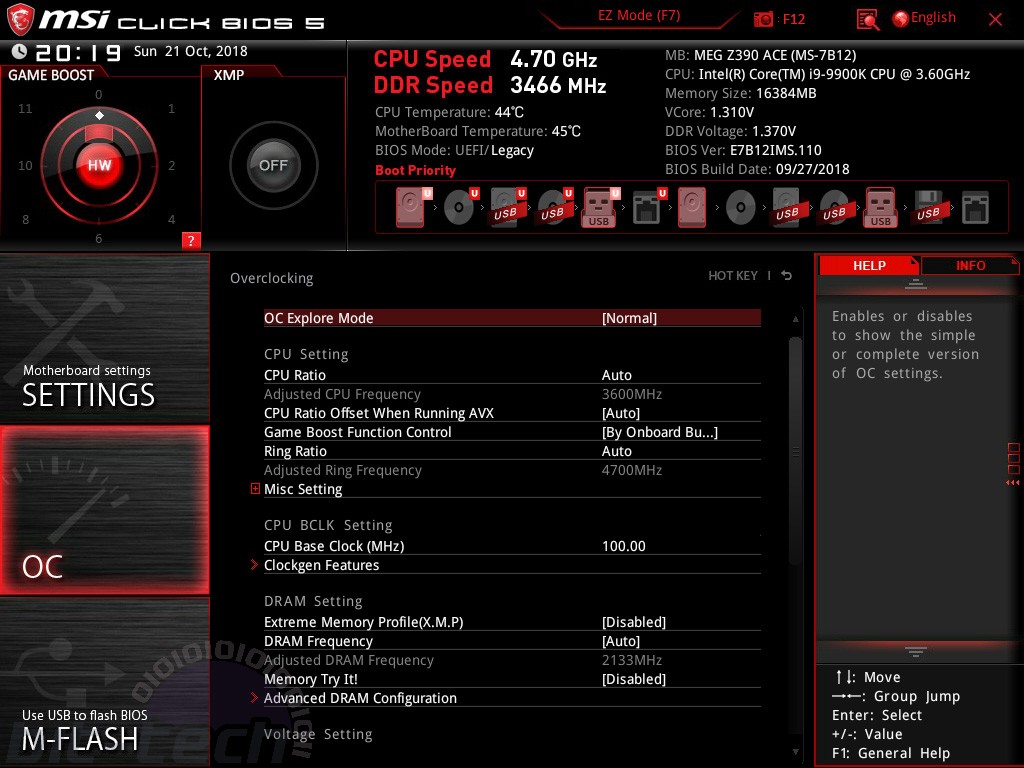Click the settings list scrollbar thumb
The width and height of the screenshot is (1024, 768).
point(795,451)
